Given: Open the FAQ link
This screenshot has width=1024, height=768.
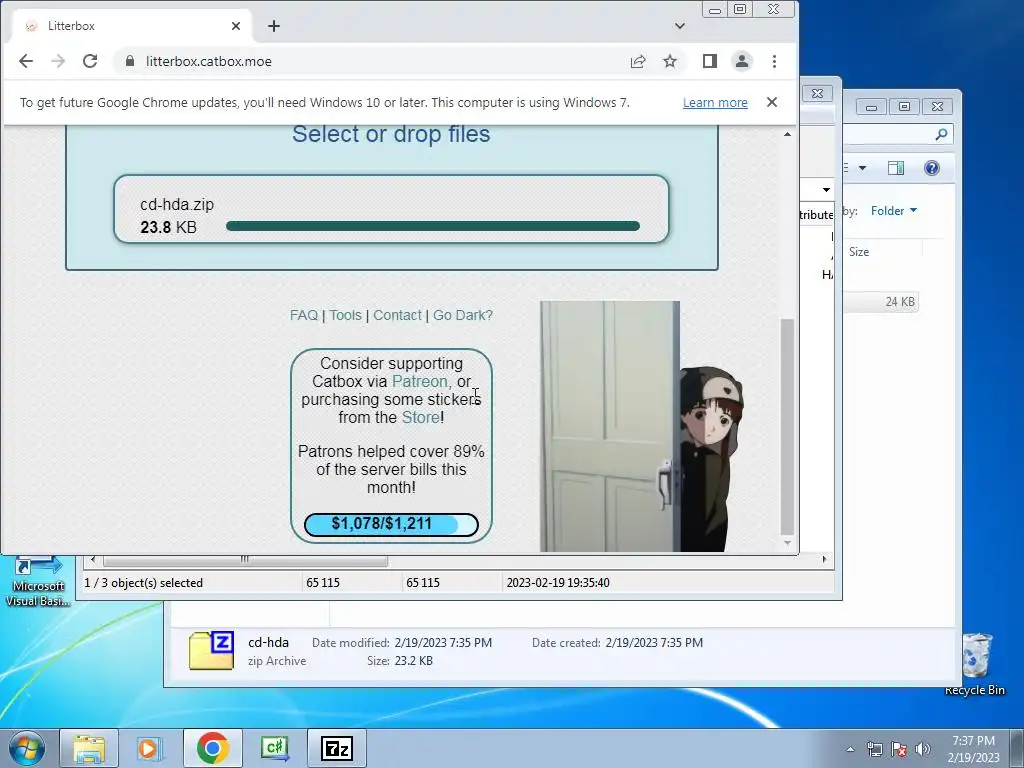Looking at the screenshot, I should point(304,315).
